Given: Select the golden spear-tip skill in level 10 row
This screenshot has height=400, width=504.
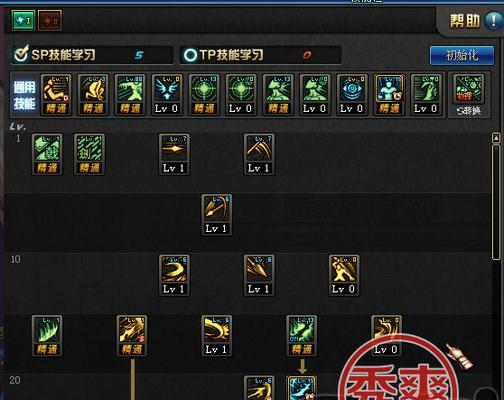Looking at the screenshot, I should point(259,275).
